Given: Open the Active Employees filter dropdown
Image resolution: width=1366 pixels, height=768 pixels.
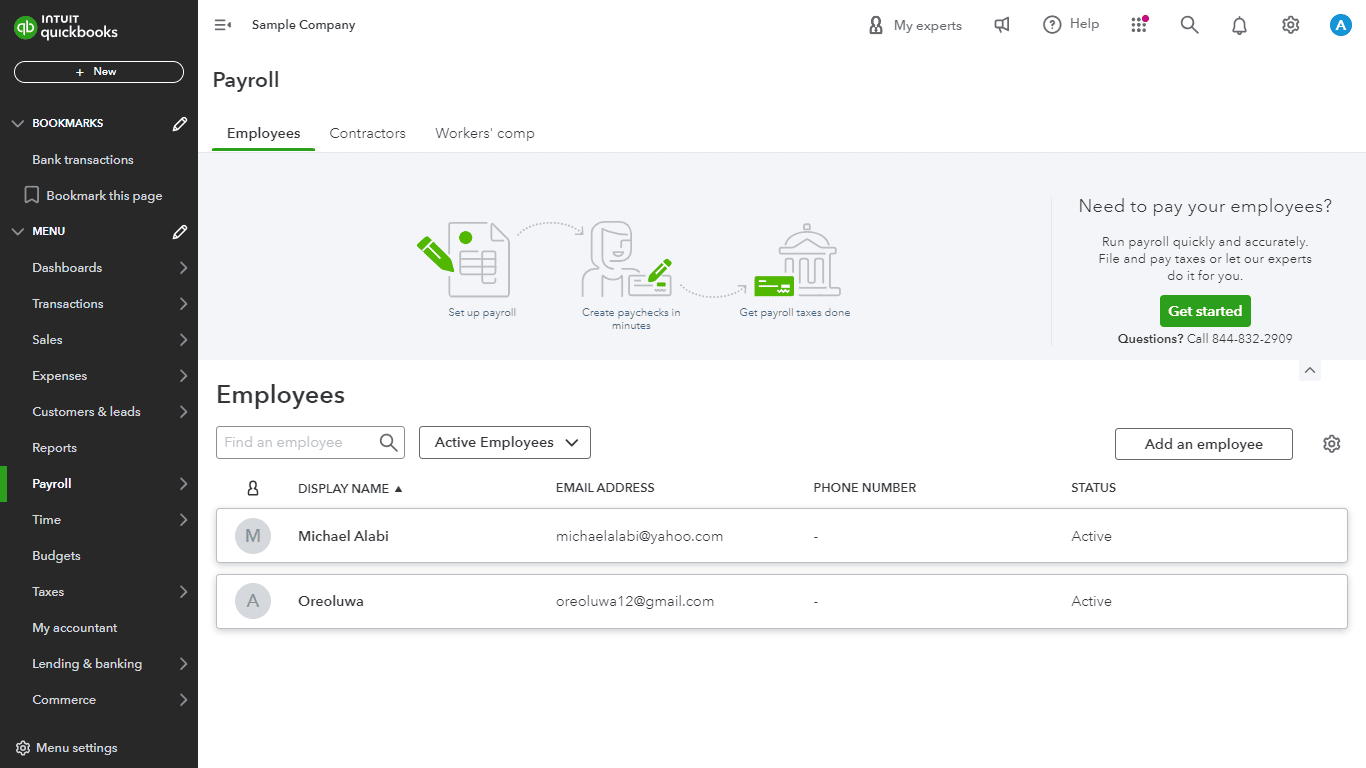Looking at the screenshot, I should (505, 443).
